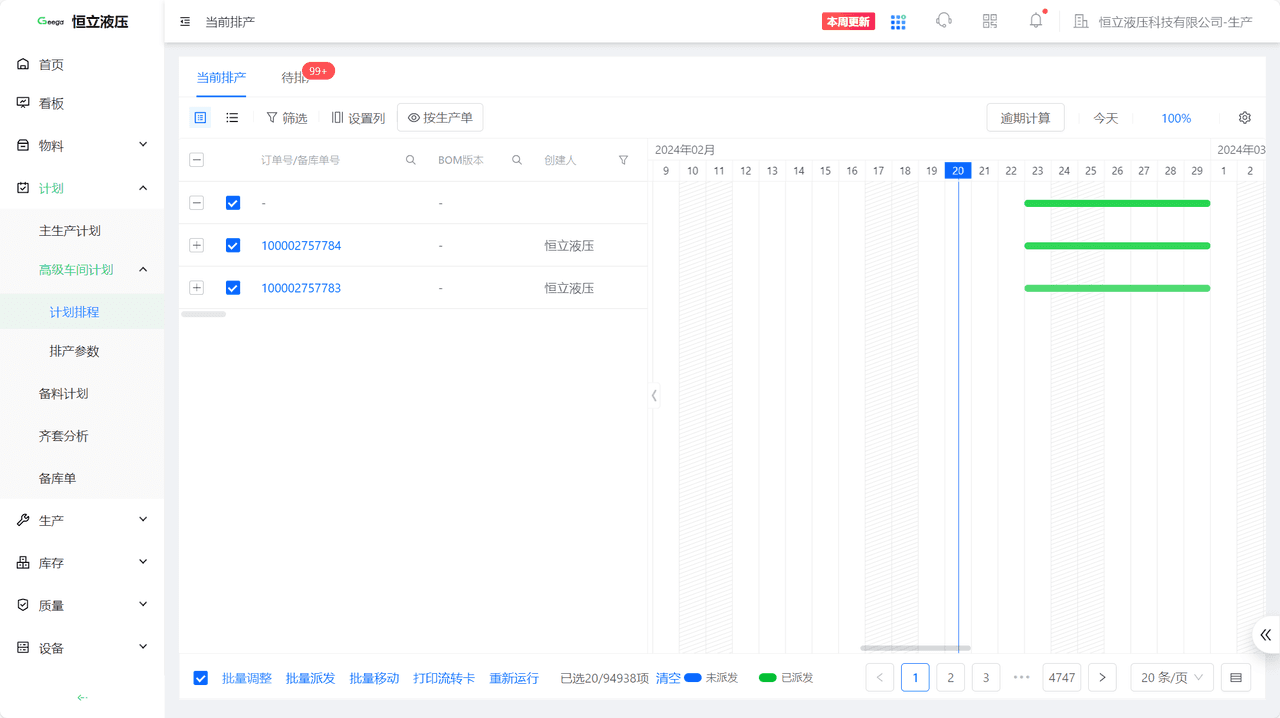The image size is (1280, 718).
Task: Click 批量派发 link
Action: [311, 678]
